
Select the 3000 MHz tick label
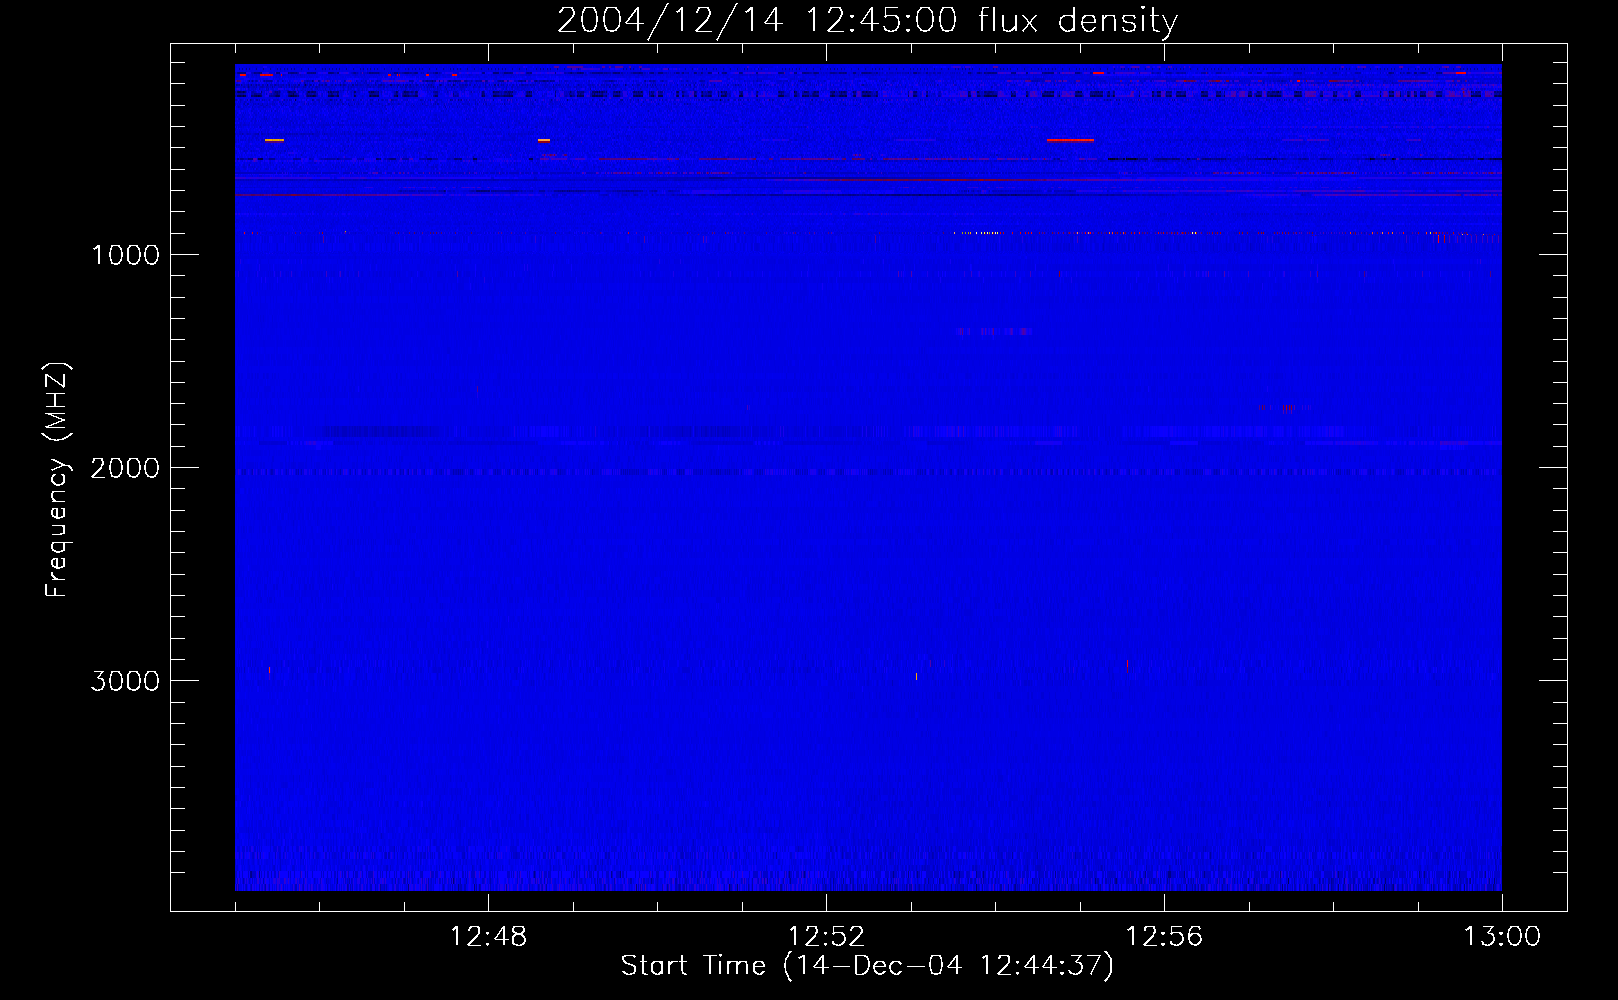tap(125, 681)
